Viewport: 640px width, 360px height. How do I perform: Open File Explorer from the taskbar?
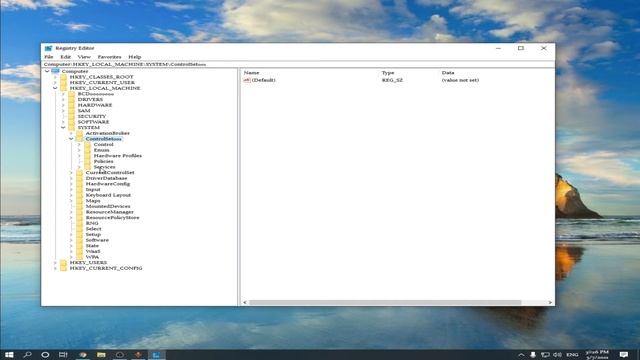(x=101, y=355)
